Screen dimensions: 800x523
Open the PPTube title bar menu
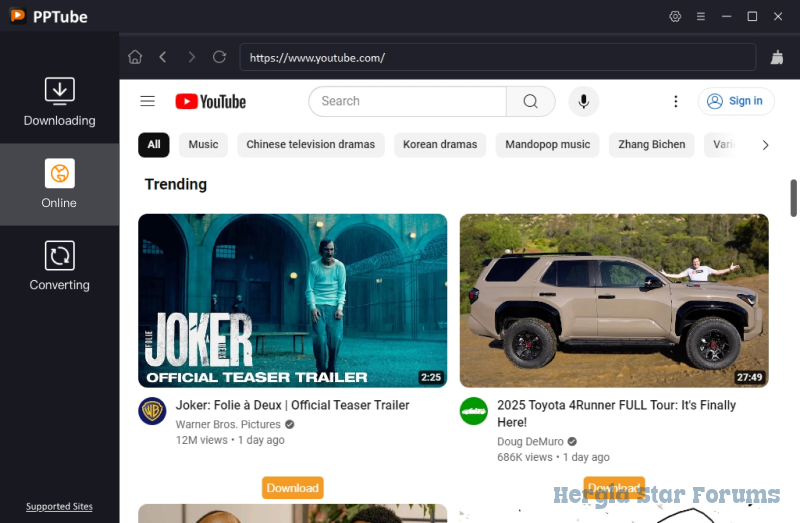[x=701, y=17]
